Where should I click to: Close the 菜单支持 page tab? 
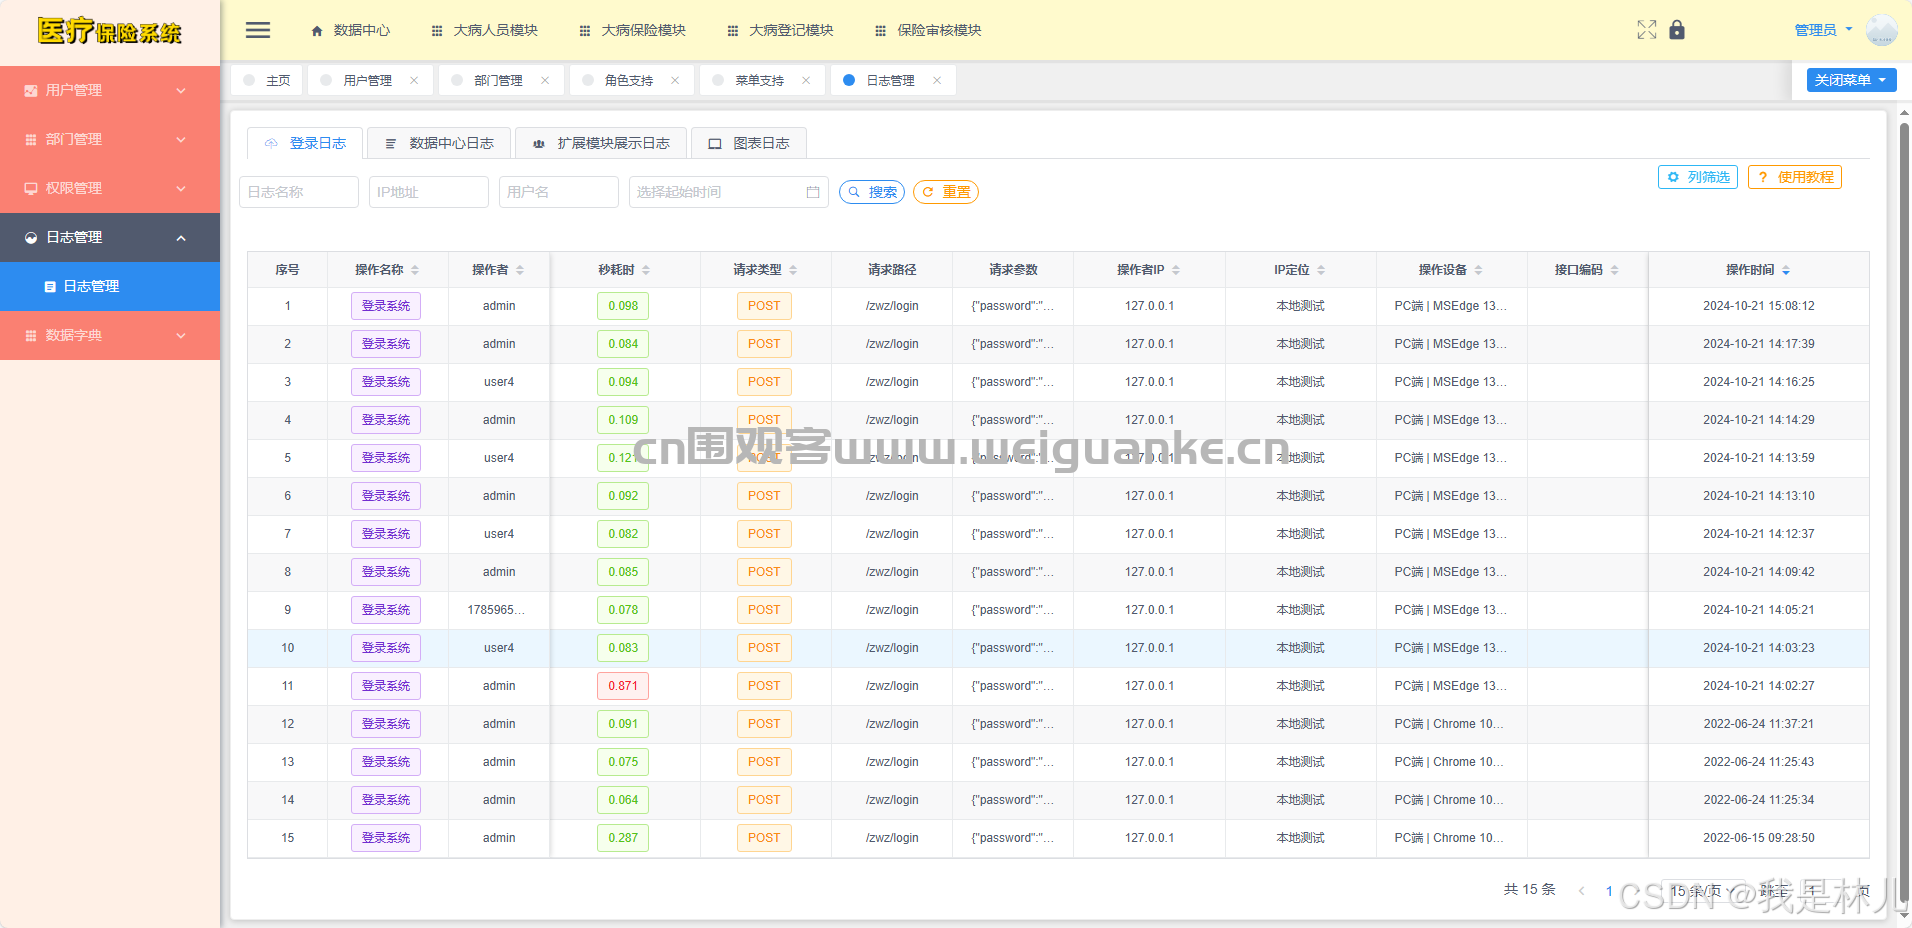806,80
